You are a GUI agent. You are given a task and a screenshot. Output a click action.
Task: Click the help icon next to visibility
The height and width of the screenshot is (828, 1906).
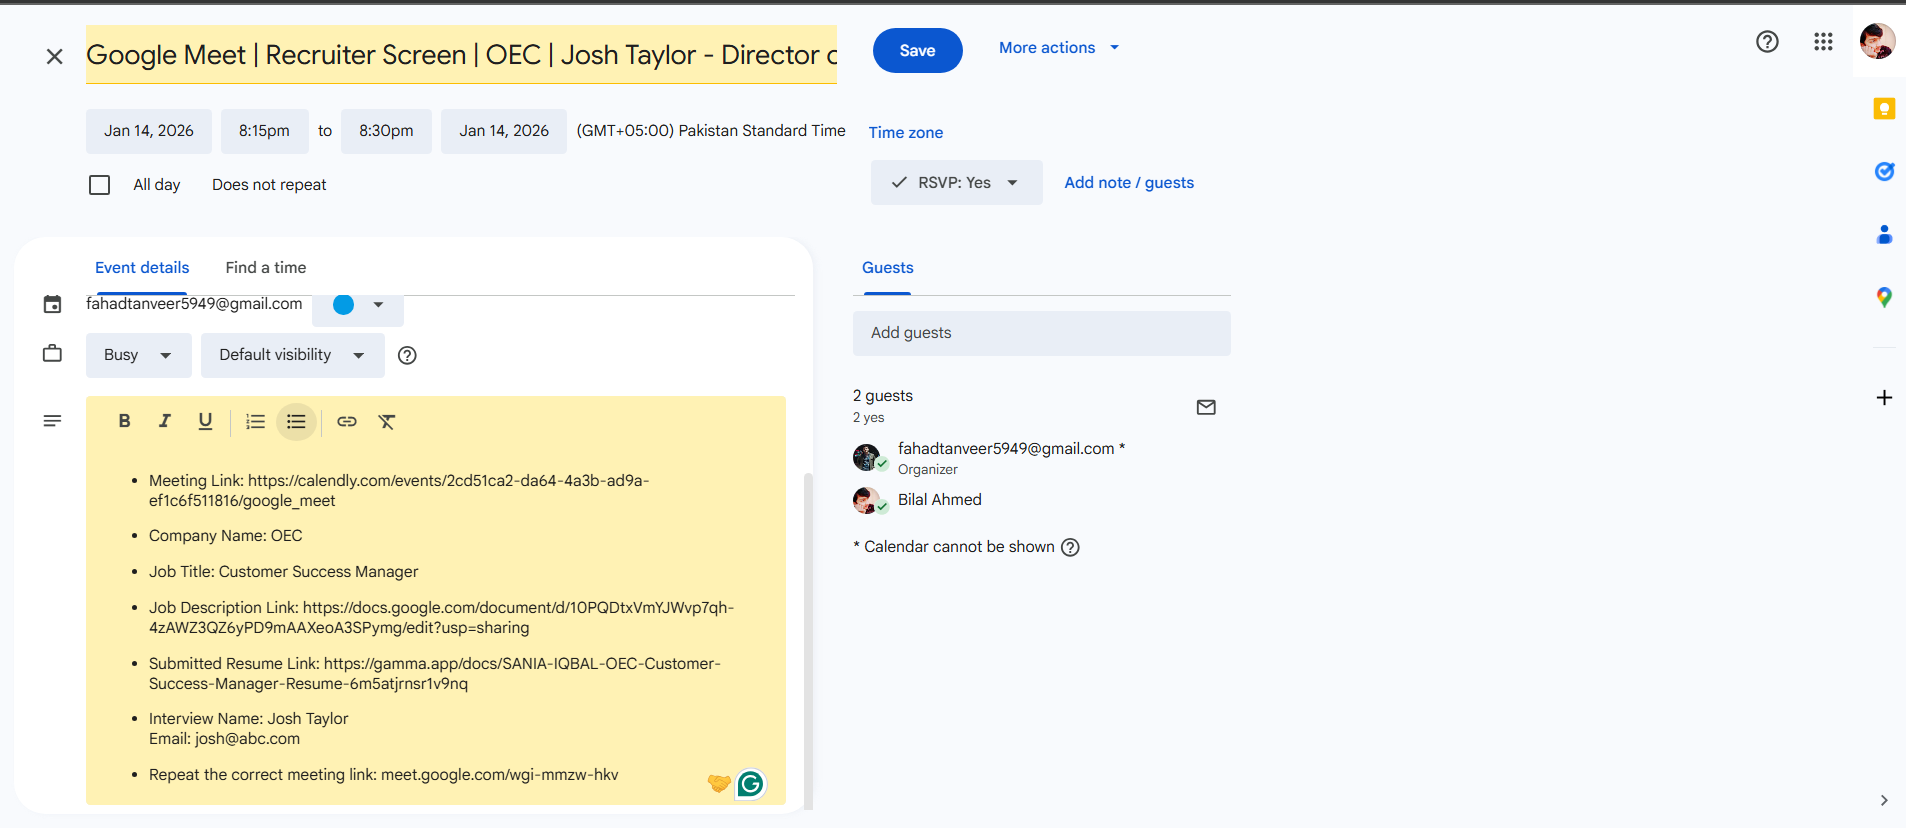(407, 355)
